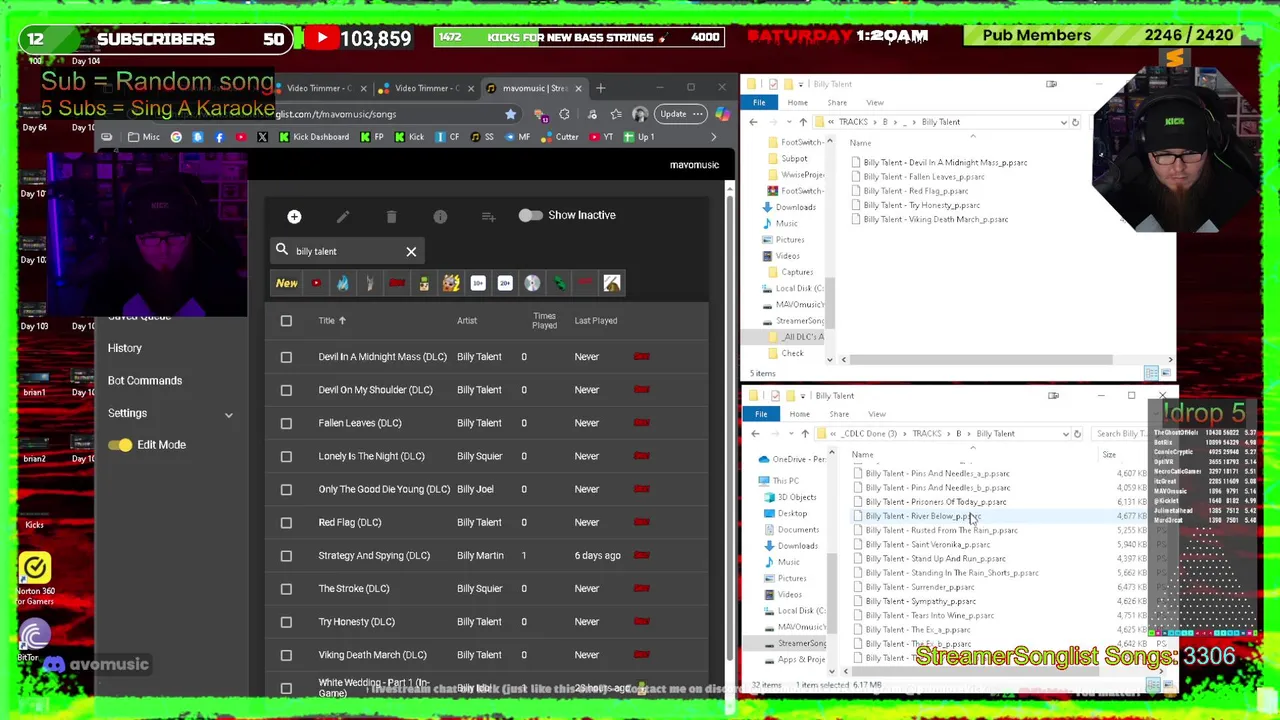Open Bot Commands in sidebar
This screenshot has width=1280, height=720.
pos(145,381)
